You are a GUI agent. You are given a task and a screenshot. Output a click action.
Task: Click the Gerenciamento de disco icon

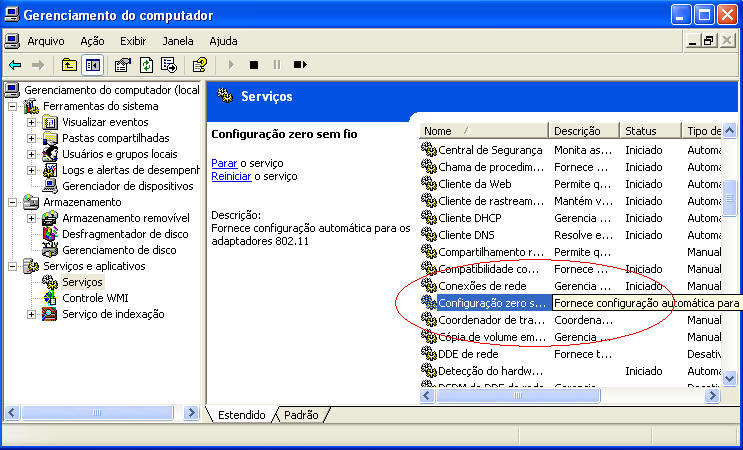tap(50, 250)
